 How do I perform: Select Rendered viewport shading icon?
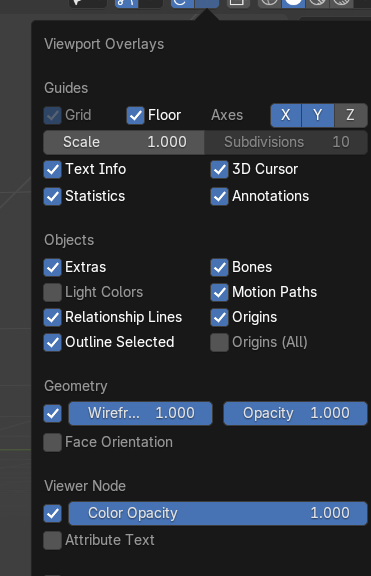[x=341, y=3]
